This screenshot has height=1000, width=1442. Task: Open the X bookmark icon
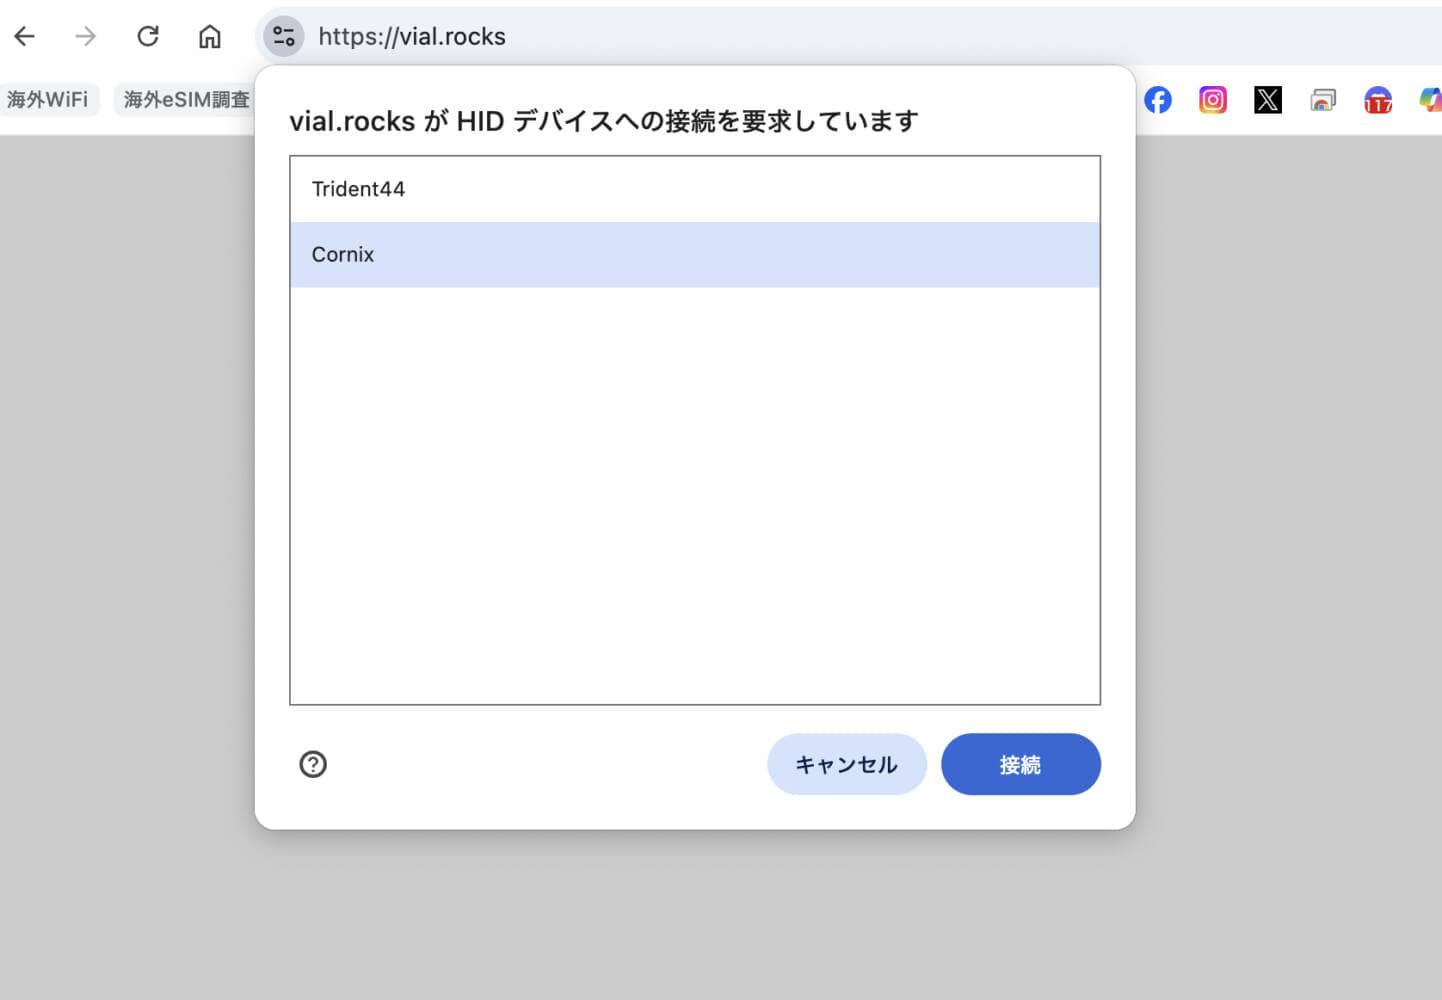tap(1267, 99)
